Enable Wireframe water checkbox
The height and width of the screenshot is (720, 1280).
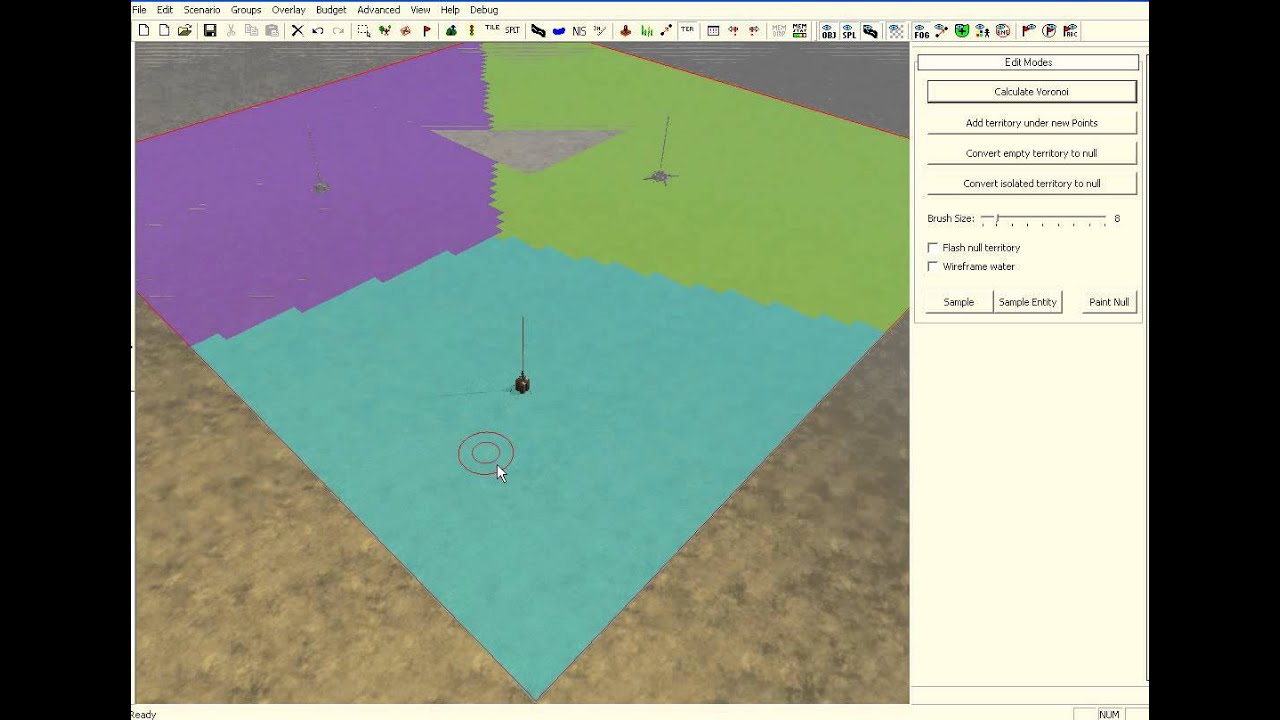point(933,266)
